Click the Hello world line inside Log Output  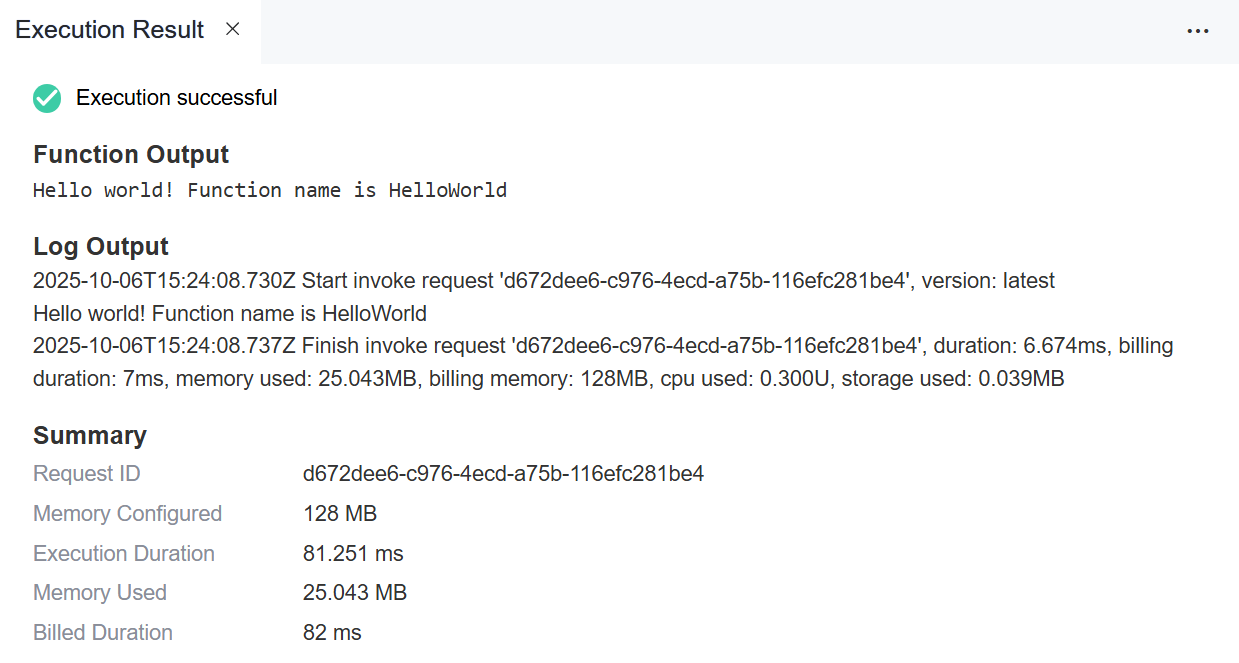(230, 314)
